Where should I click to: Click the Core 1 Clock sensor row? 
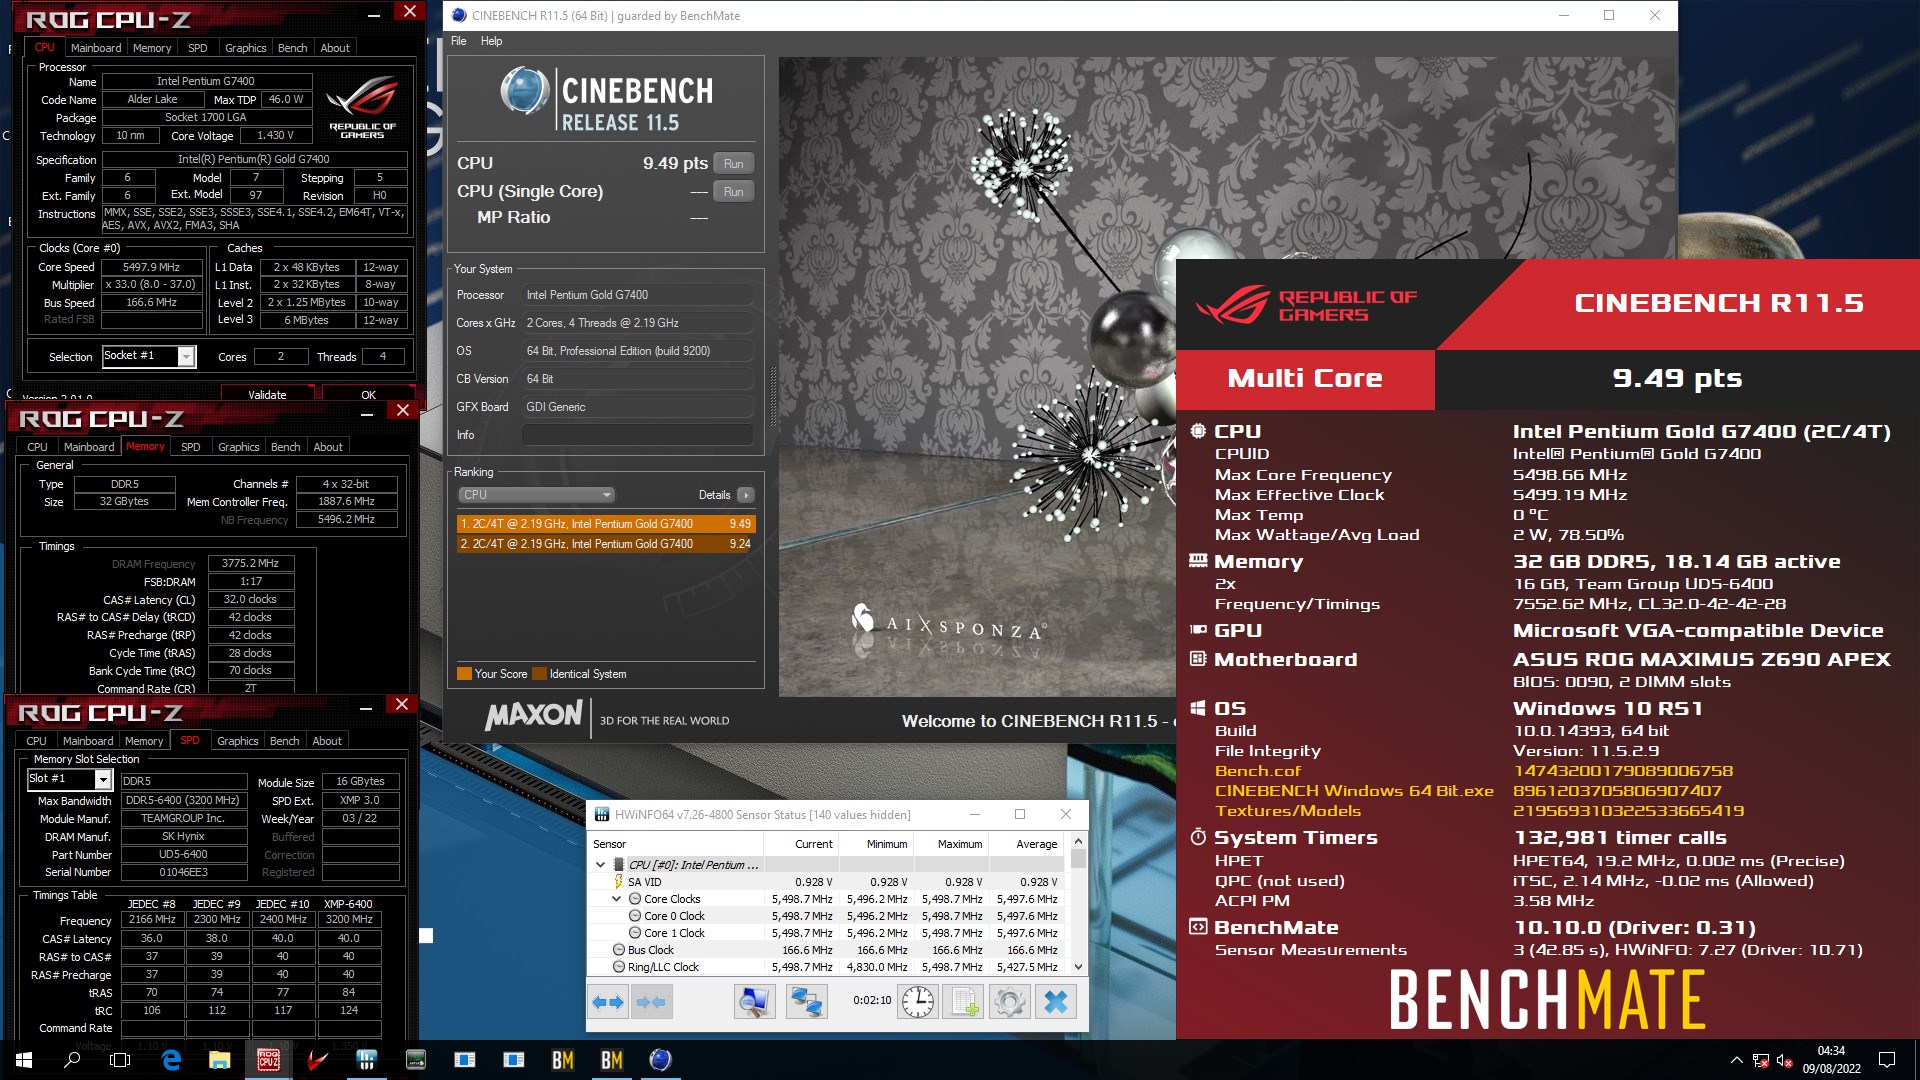826,933
